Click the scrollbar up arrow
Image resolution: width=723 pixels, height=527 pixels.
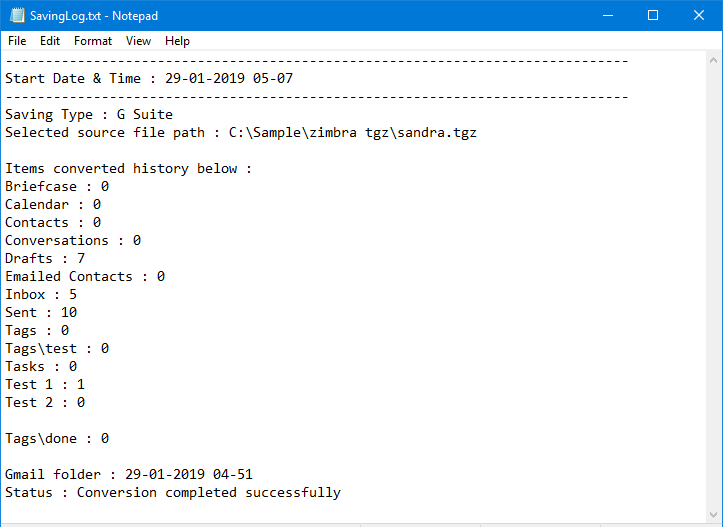click(713, 60)
